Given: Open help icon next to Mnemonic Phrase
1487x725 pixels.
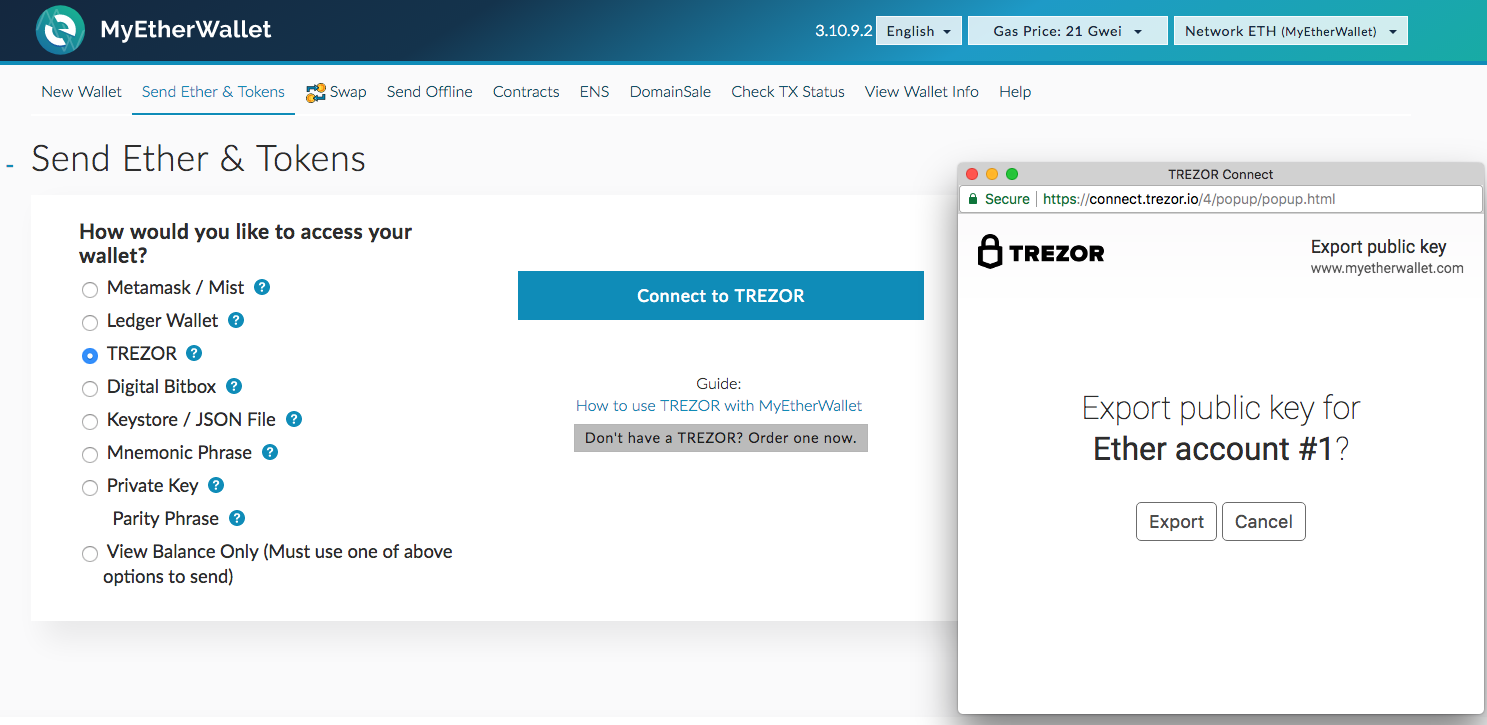Looking at the screenshot, I should point(270,452).
